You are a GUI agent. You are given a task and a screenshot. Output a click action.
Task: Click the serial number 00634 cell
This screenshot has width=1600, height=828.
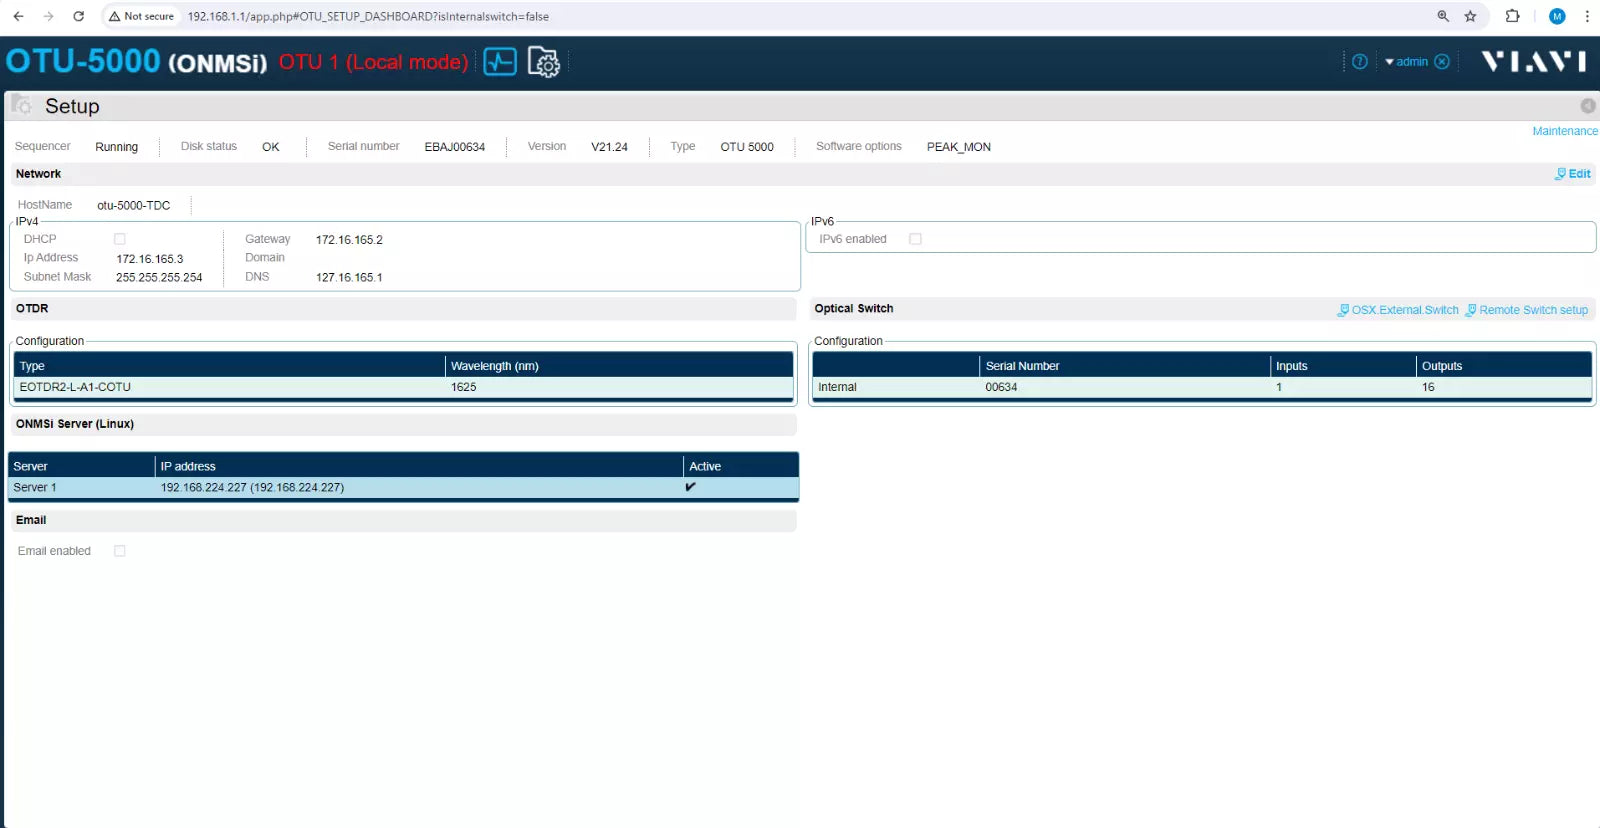click(1001, 387)
